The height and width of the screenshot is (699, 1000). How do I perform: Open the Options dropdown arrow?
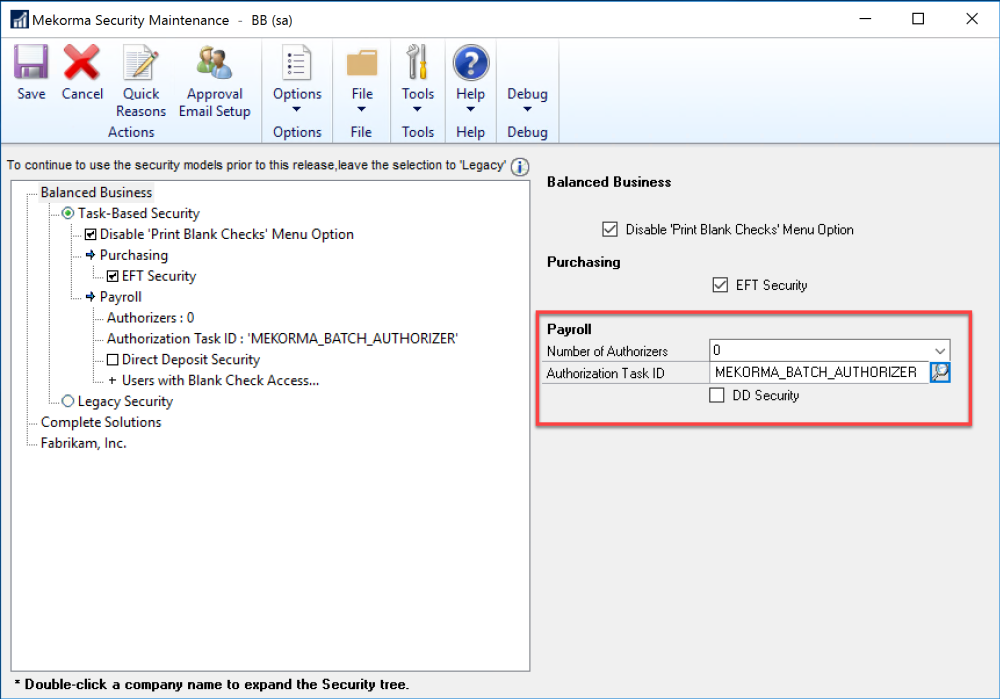297,109
